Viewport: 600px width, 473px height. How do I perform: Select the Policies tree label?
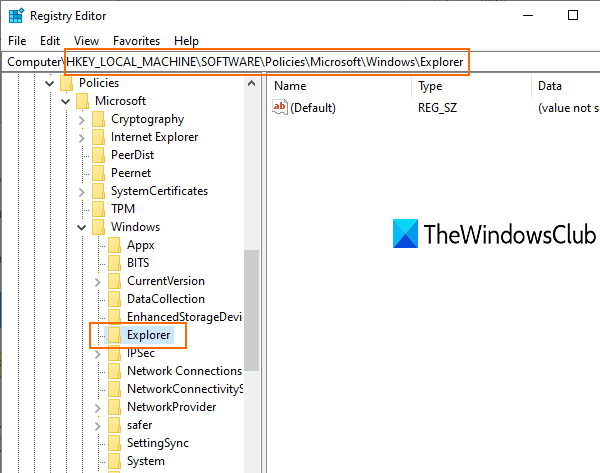pos(99,83)
